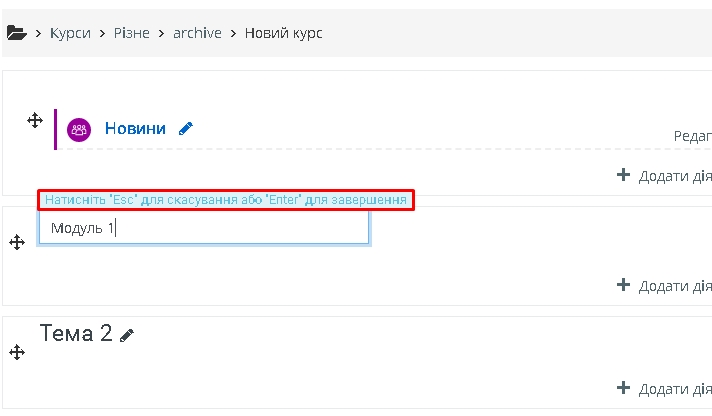Go to the Різне breadcrumb link
The width and height of the screenshot is (712, 416).
pyautogui.click(x=132, y=33)
